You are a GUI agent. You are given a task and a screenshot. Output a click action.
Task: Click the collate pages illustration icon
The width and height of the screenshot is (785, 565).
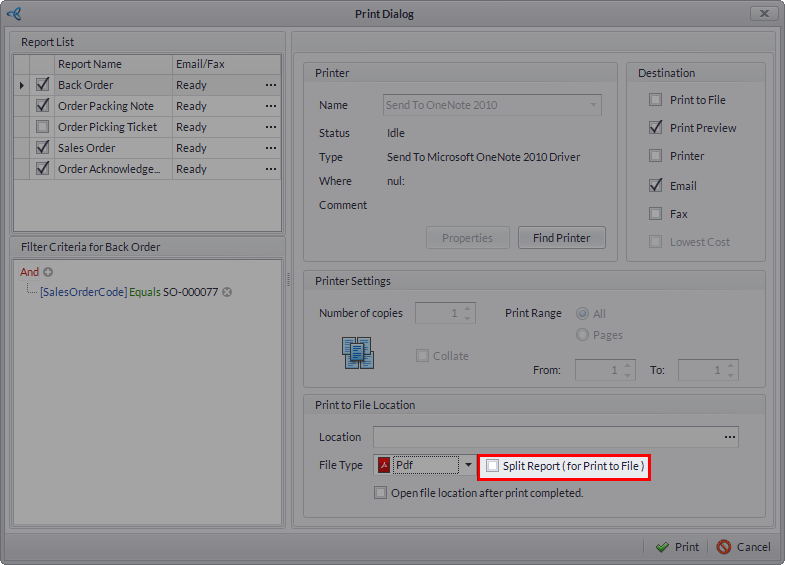coord(358,353)
